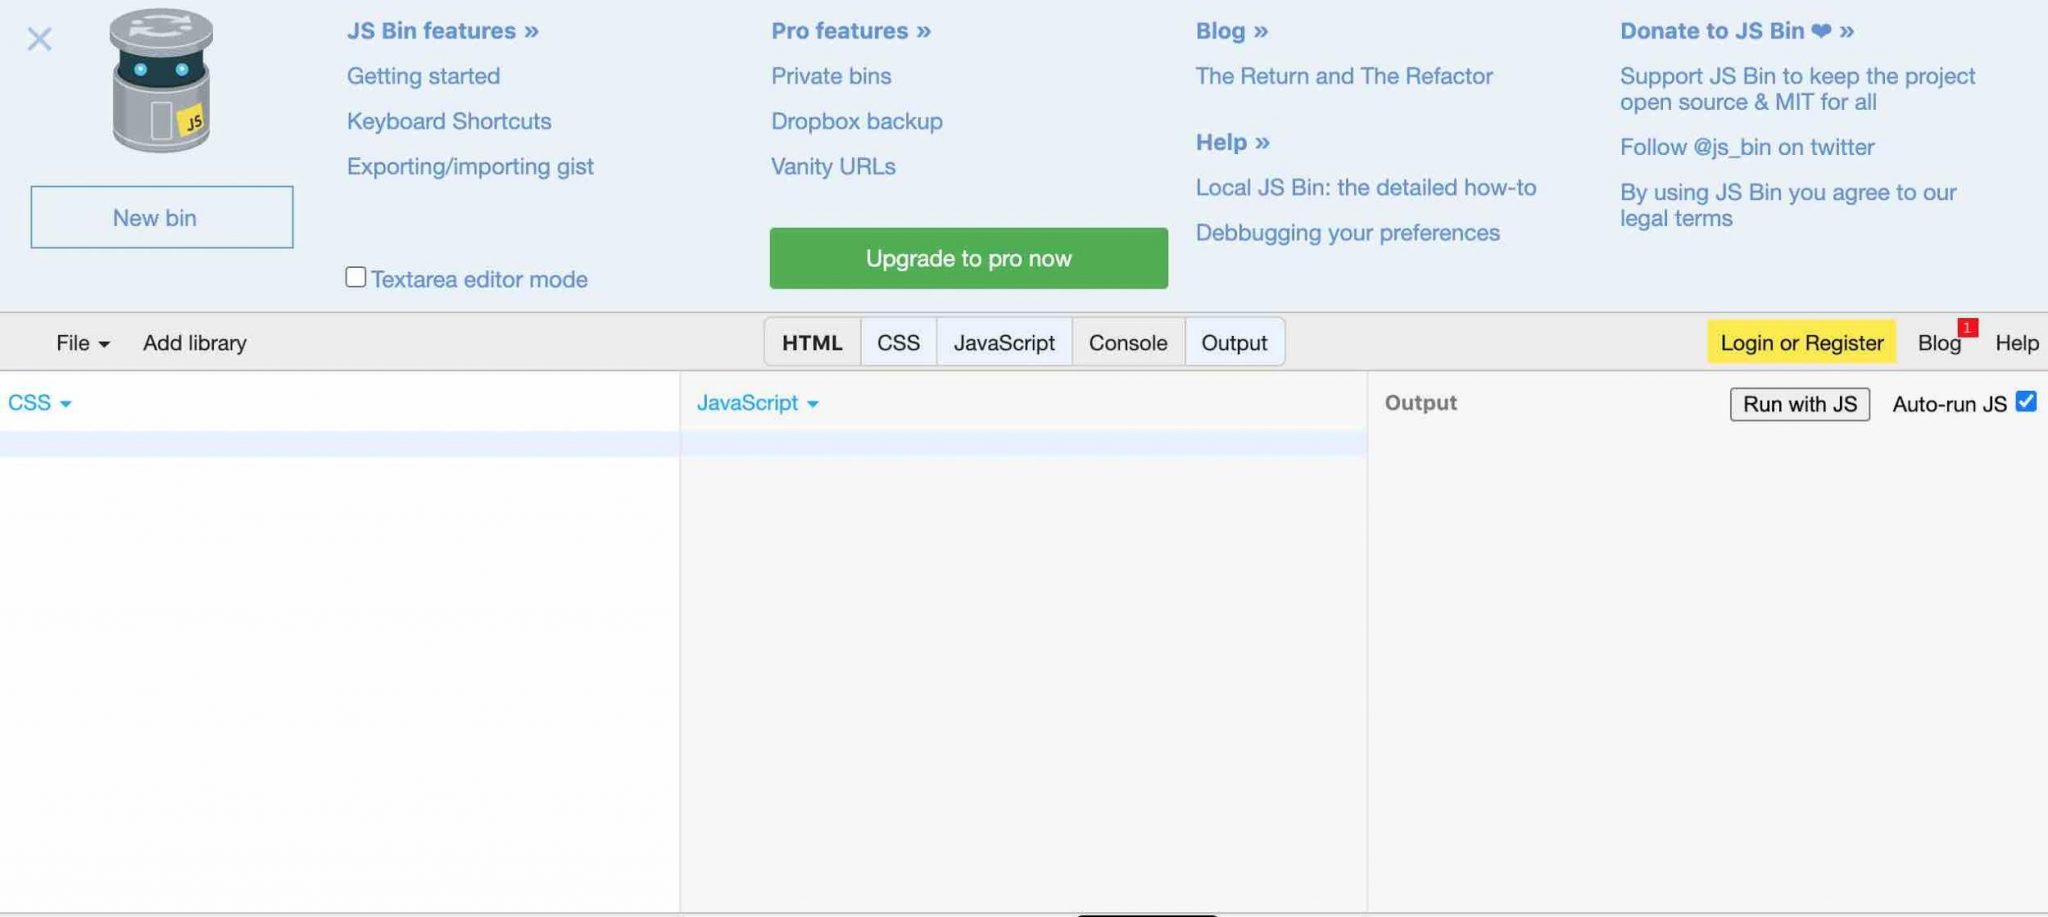The image size is (2048, 917).
Task: Open Debbugging your preferences link
Action: [1347, 232]
